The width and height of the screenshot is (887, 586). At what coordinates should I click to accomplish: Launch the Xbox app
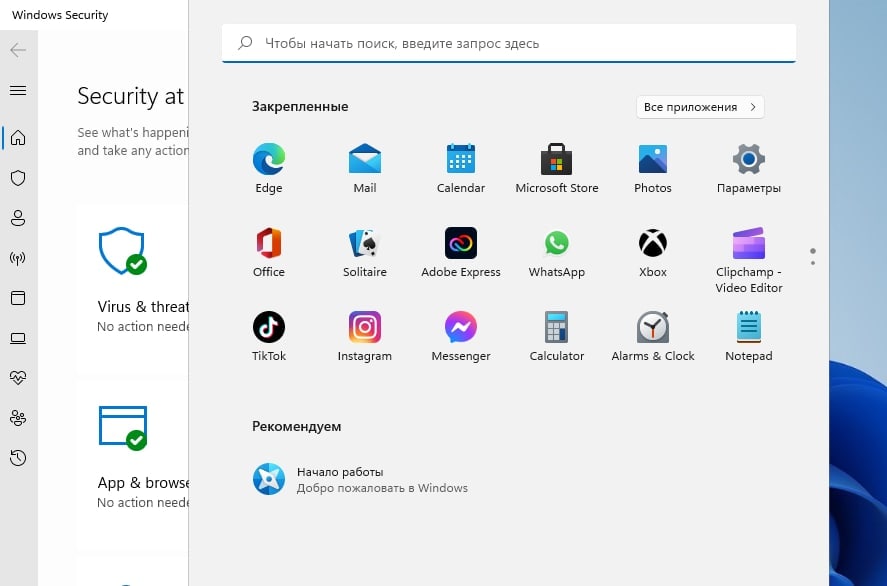pos(653,252)
